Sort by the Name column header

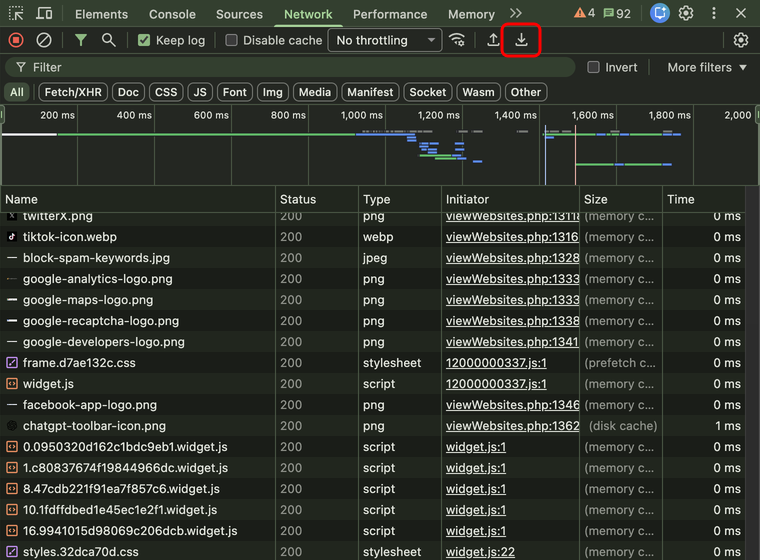click(138, 199)
